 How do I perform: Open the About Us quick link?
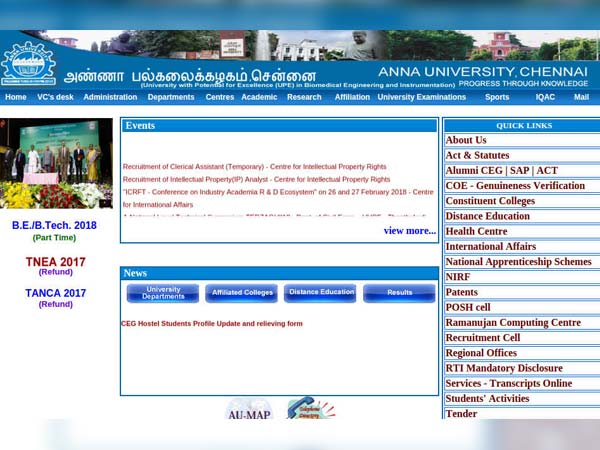tap(466, 140)
